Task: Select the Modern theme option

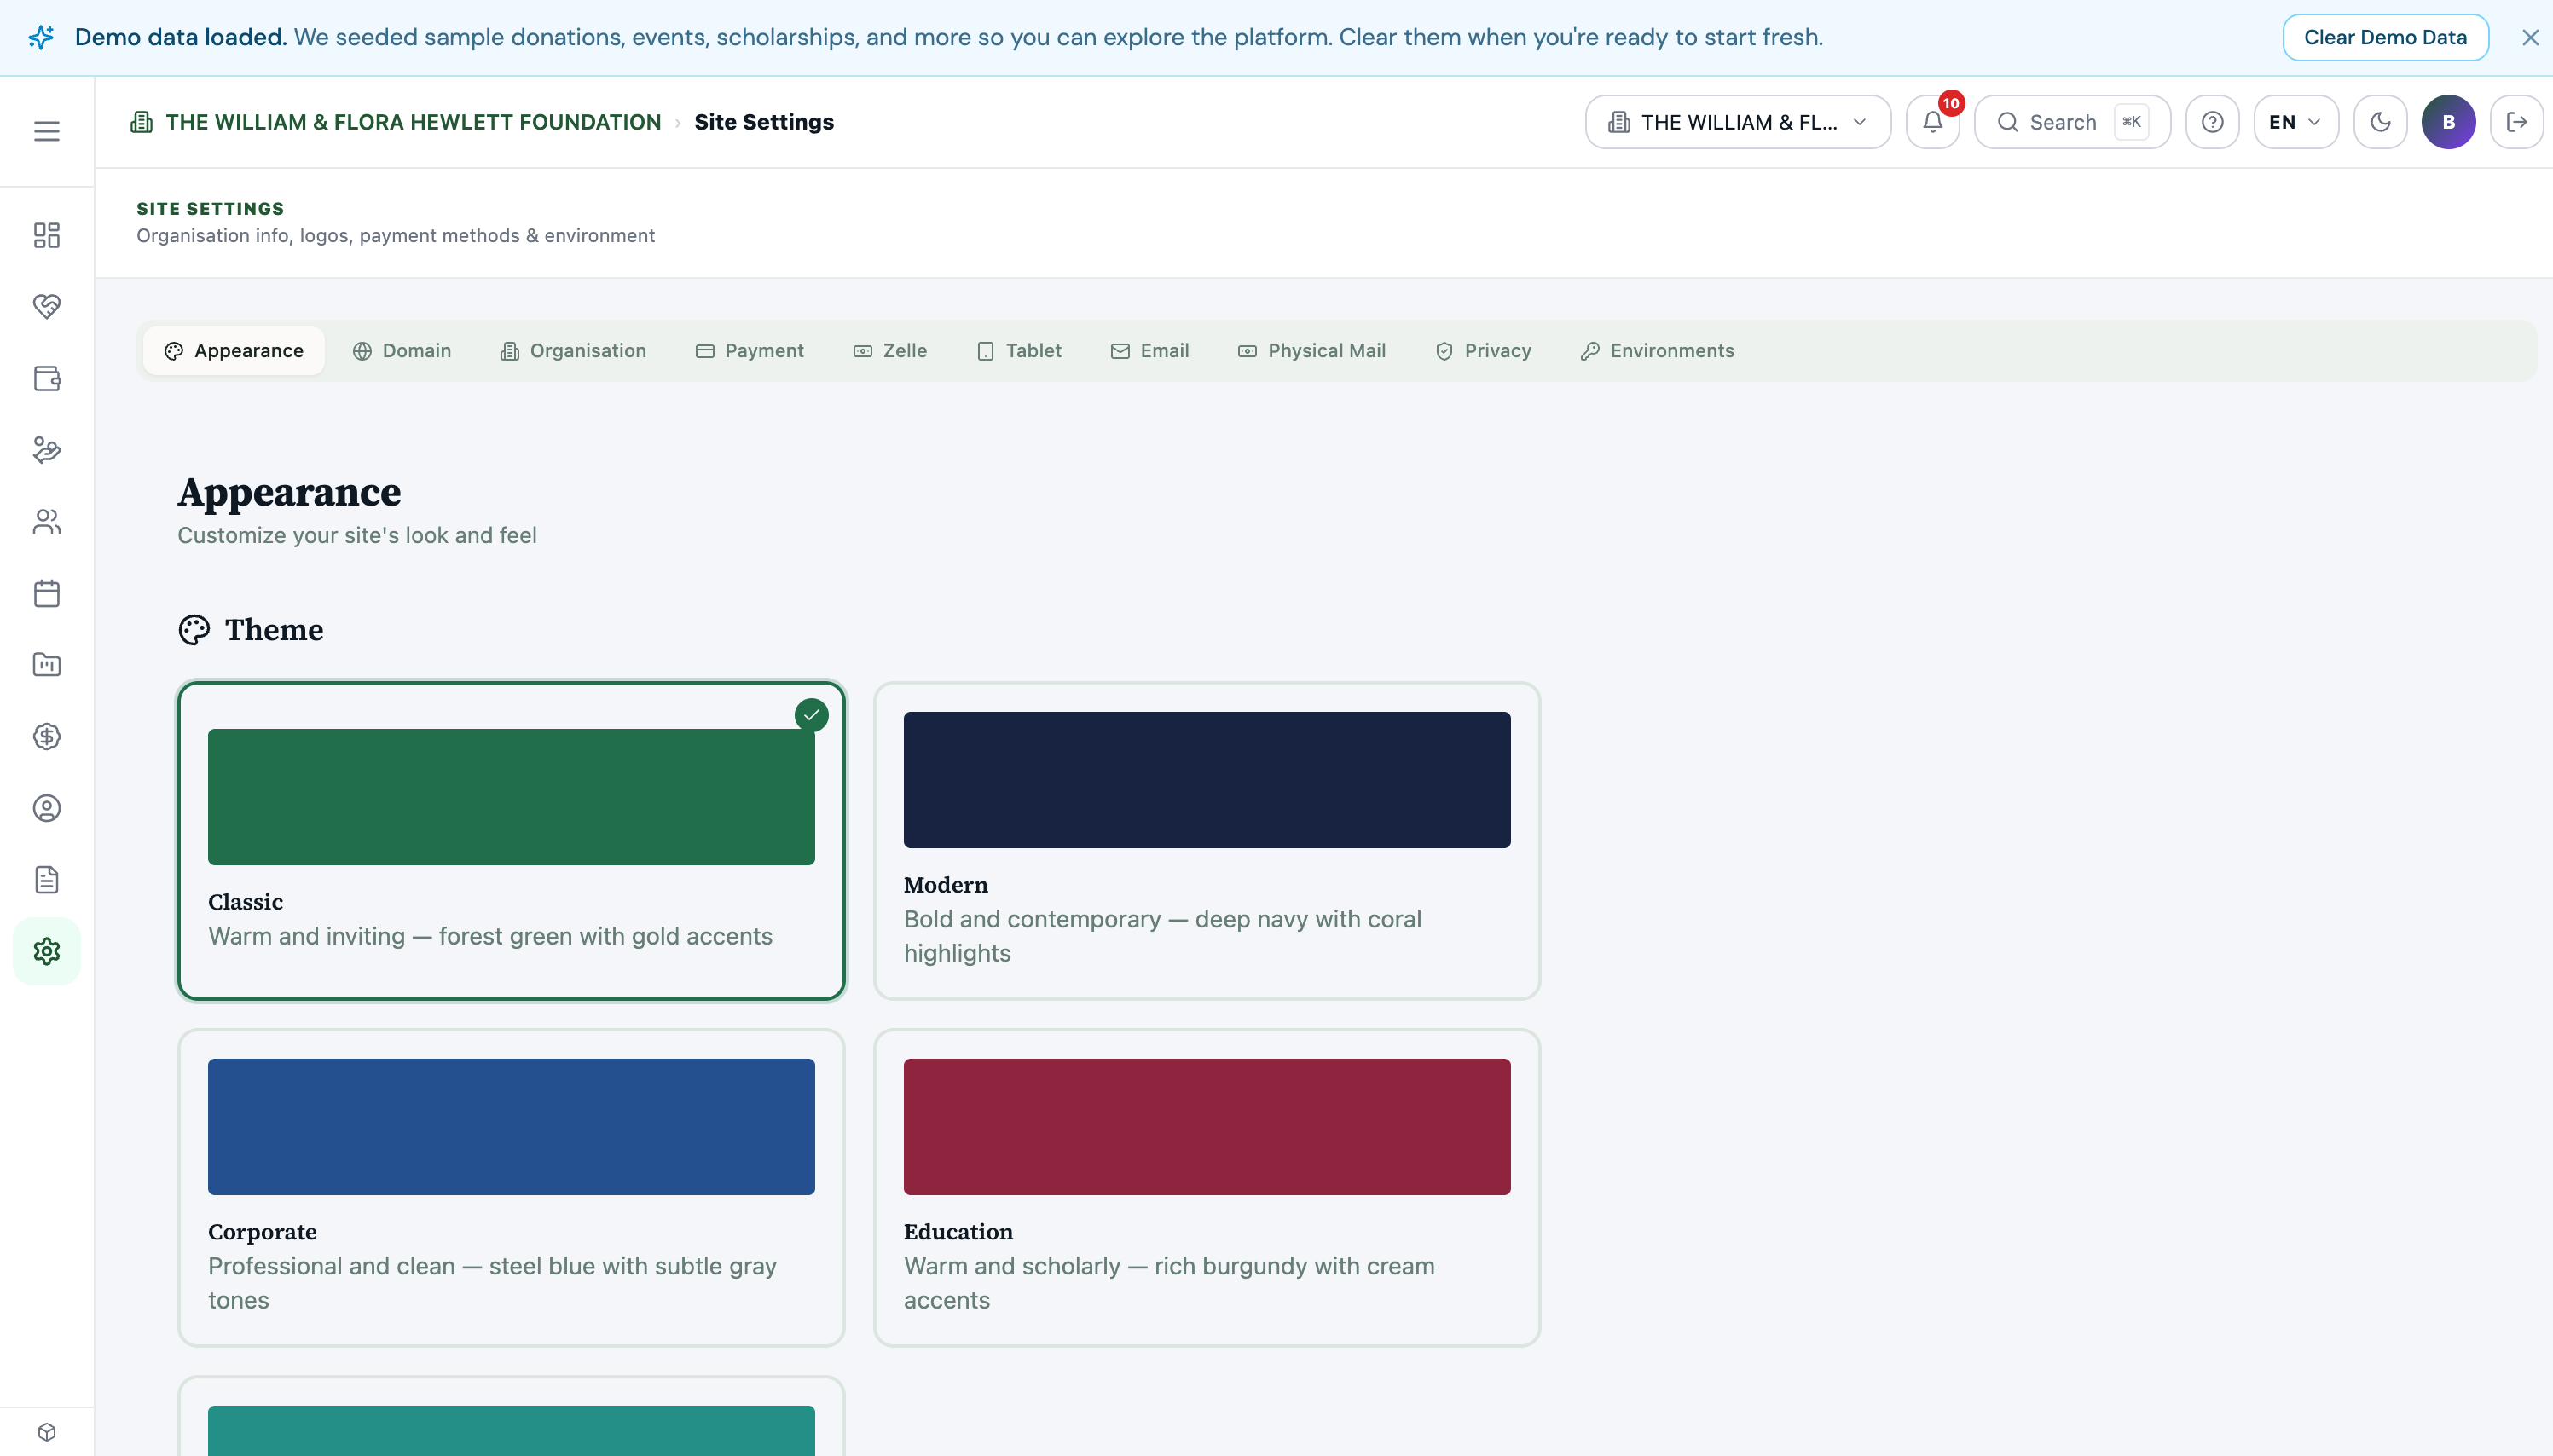Action: coord(1207,841)
